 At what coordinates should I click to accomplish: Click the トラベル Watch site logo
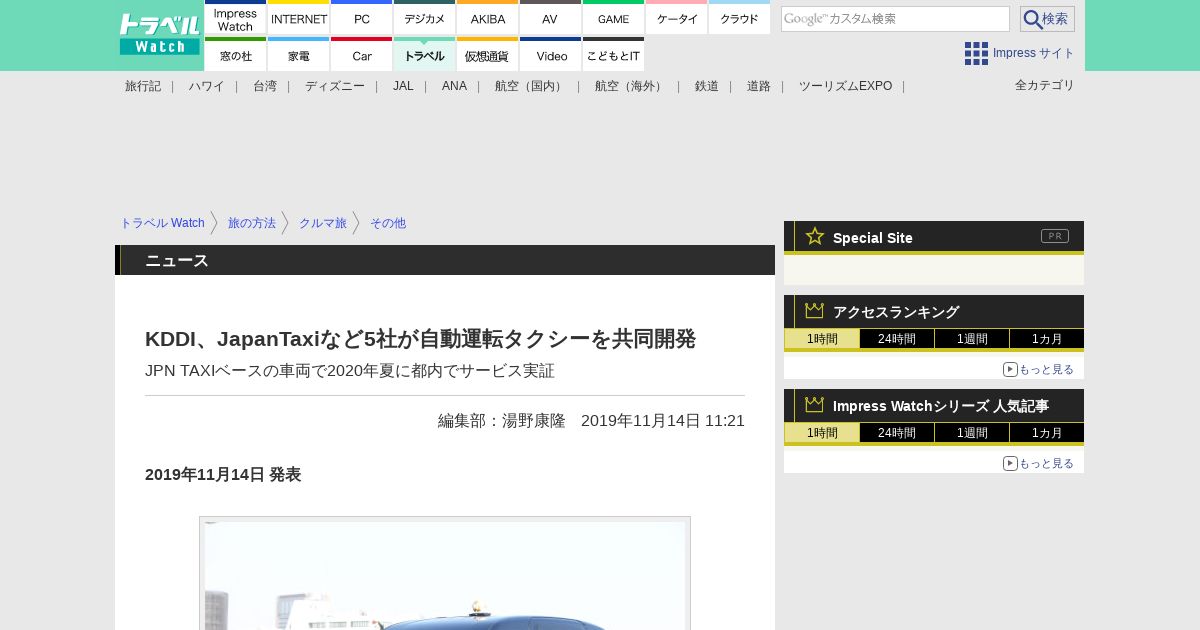point(160,35)
